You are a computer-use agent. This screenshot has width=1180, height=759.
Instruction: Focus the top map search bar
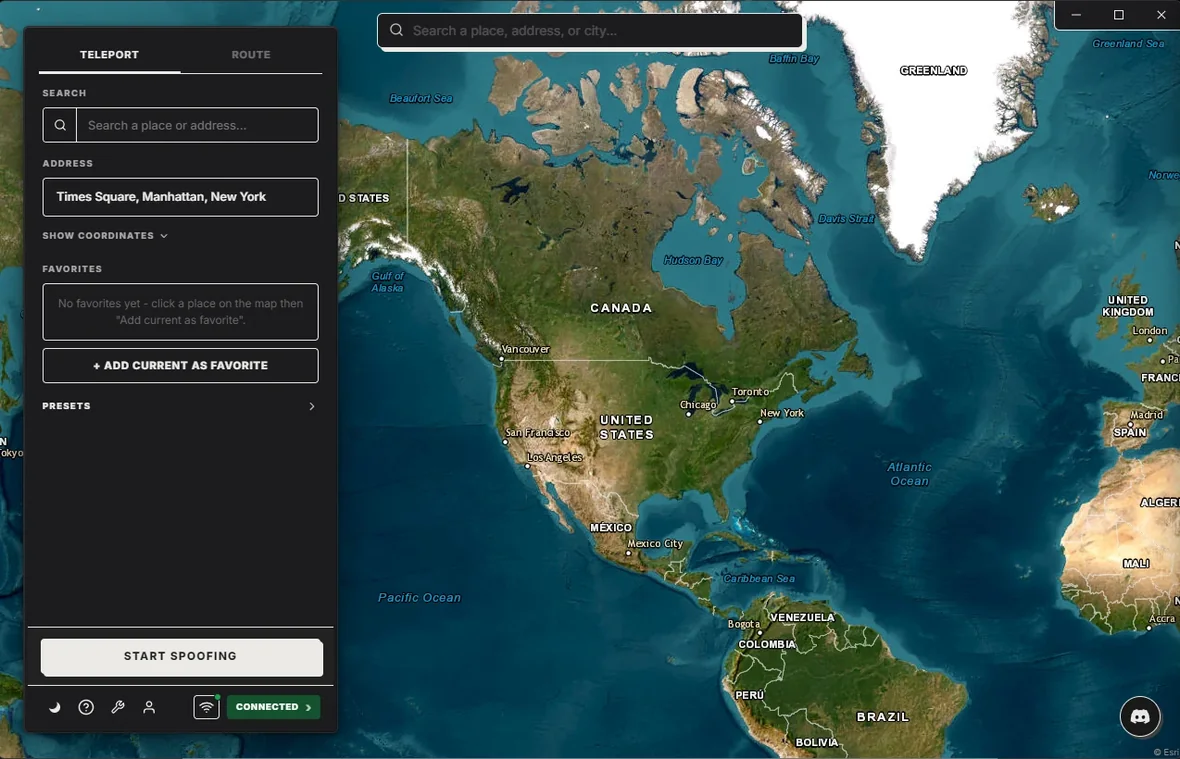[x=590, y=31]
